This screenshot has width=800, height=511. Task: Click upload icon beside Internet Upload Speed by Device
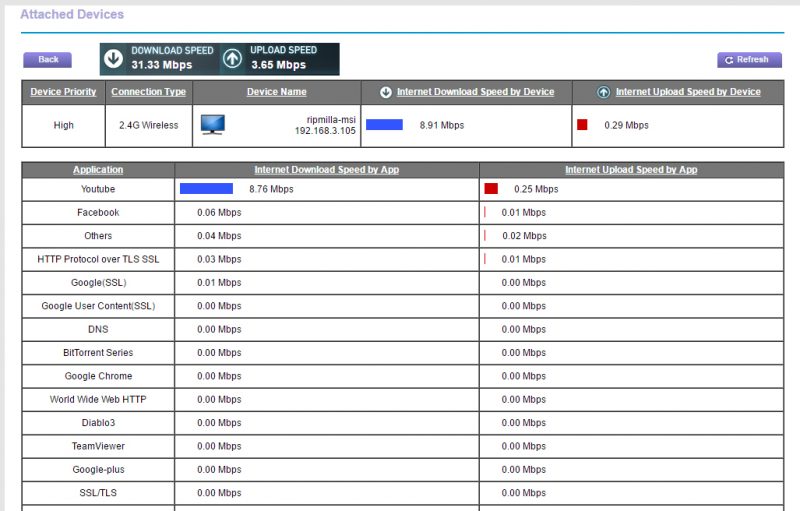[604, 92]
